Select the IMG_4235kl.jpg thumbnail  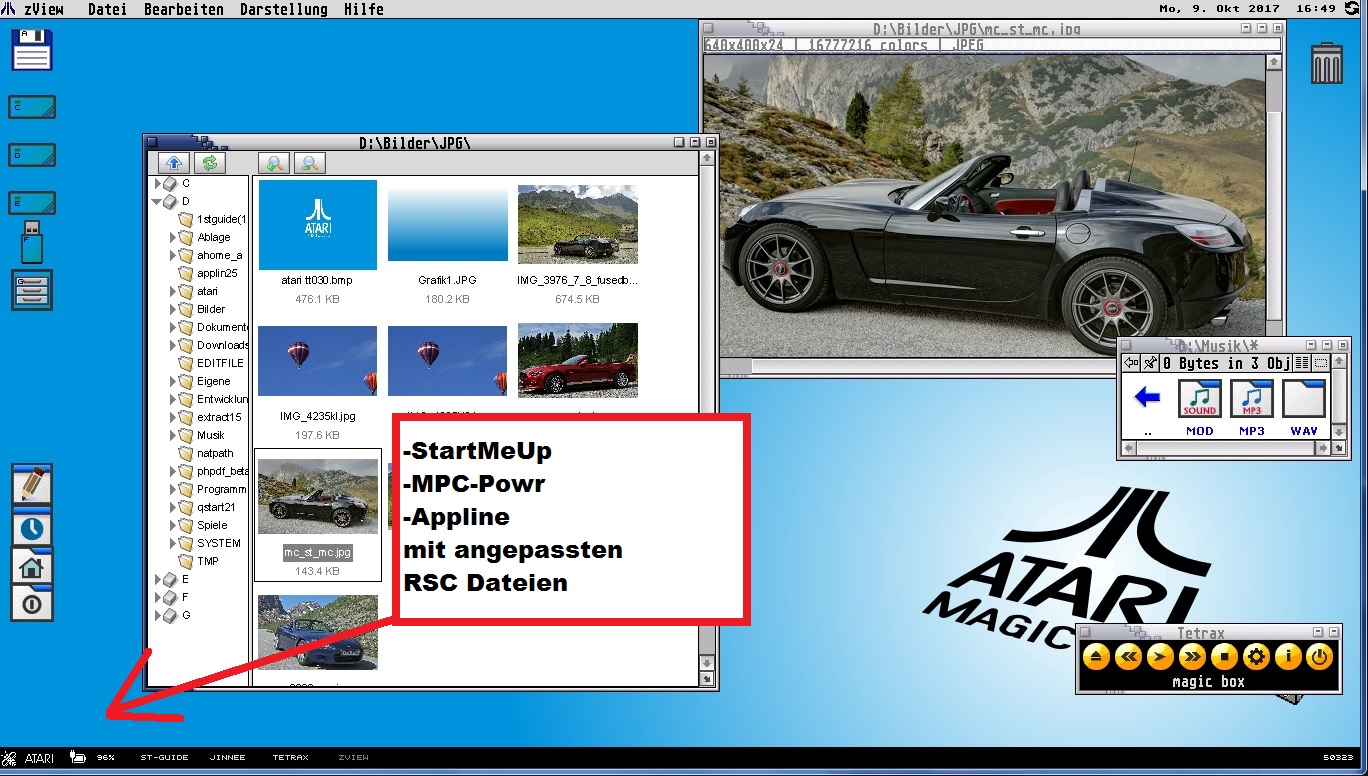pyautogui.click(x=317, y=361)
